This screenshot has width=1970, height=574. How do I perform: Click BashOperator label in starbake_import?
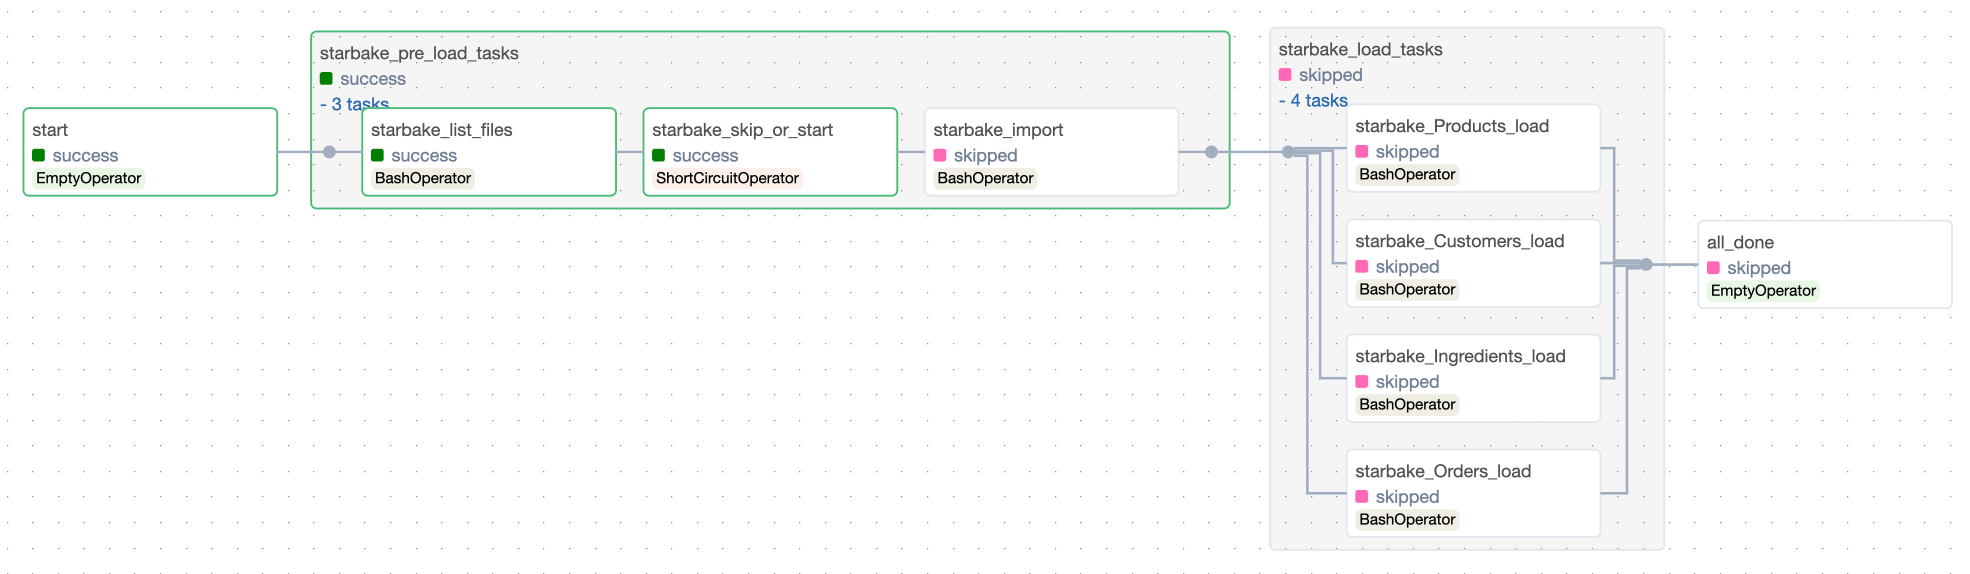click(x=985, y=178)
